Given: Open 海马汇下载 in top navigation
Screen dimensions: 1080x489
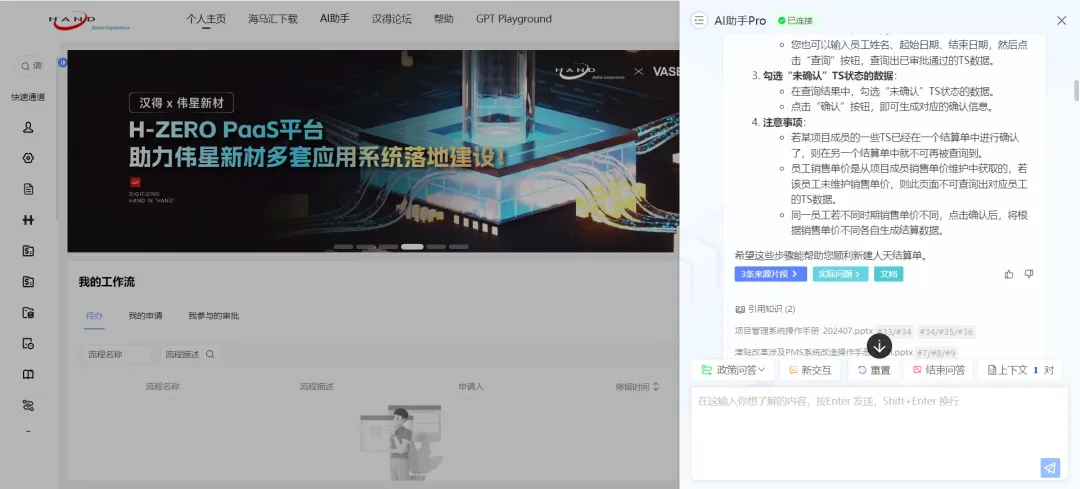Looking at the screenshot, I should tap(273, 19).
